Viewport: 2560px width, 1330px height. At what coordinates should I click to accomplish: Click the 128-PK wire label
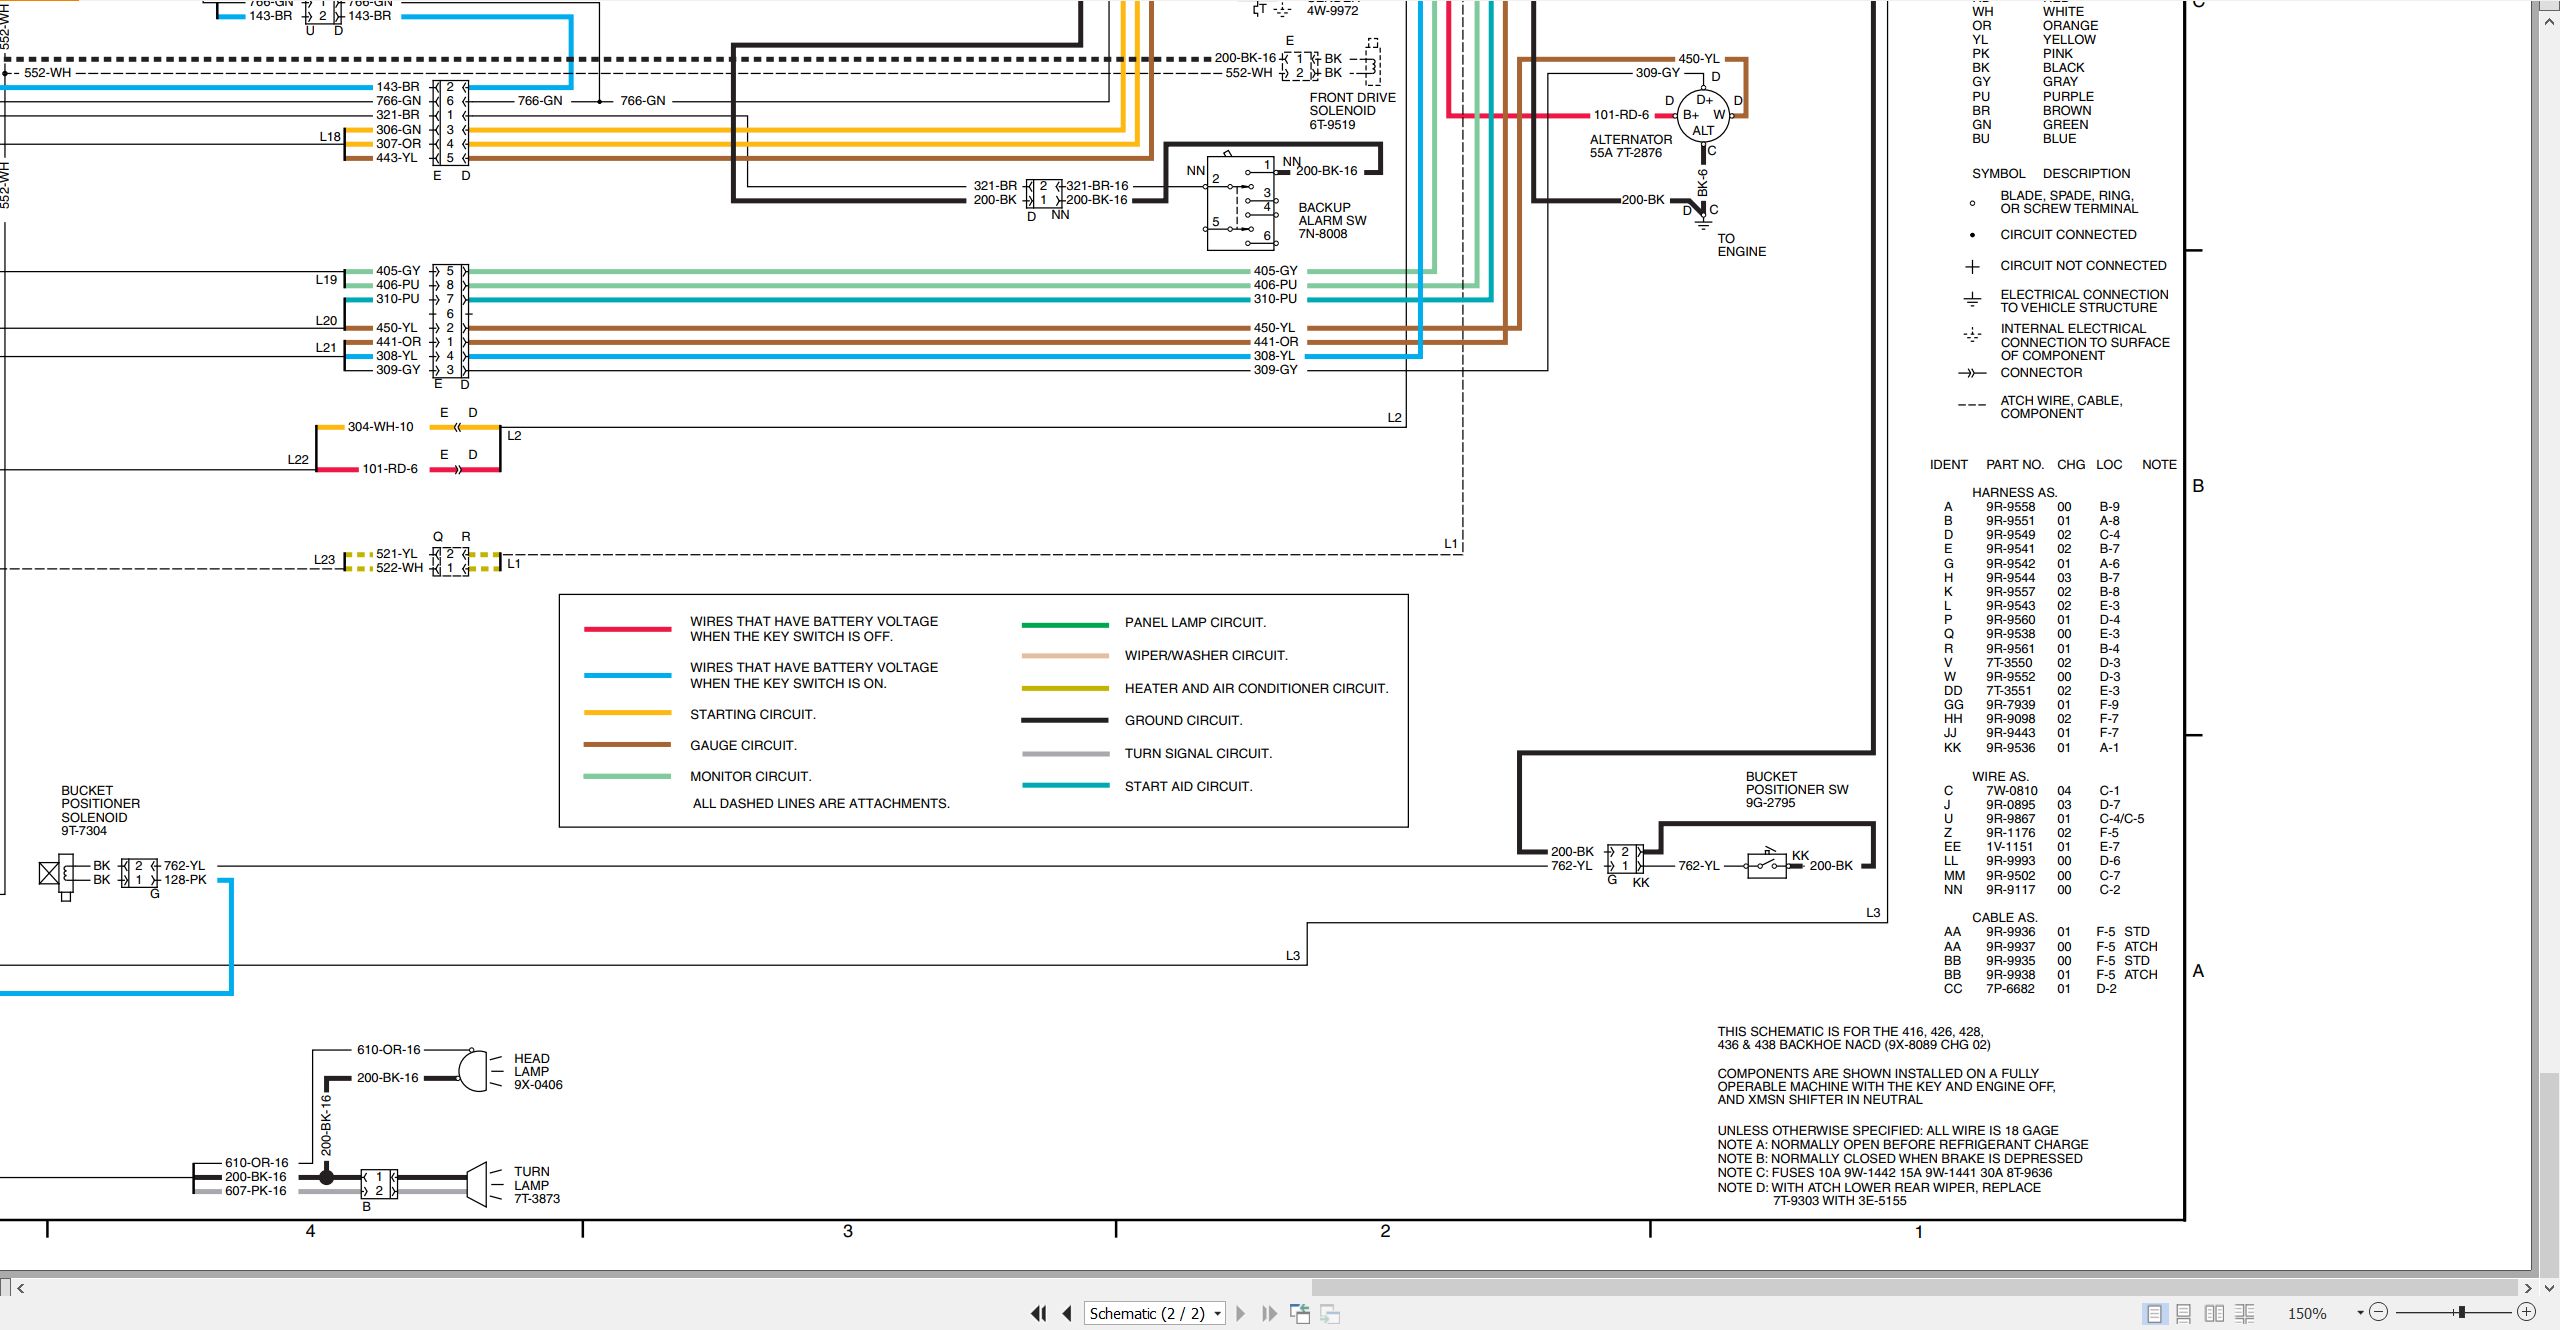(x=185, y=880)
